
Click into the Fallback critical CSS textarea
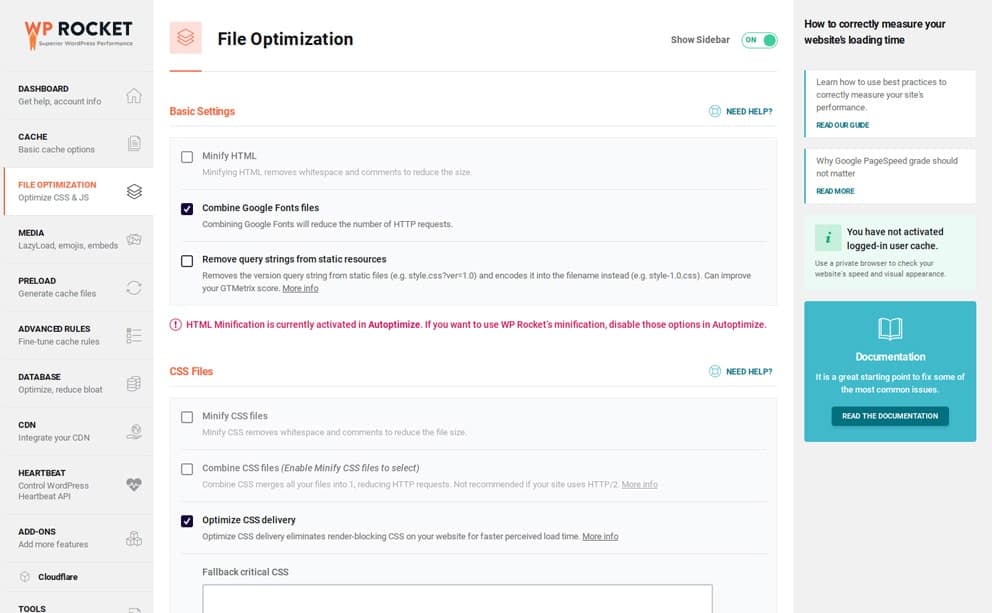[457, 598]
